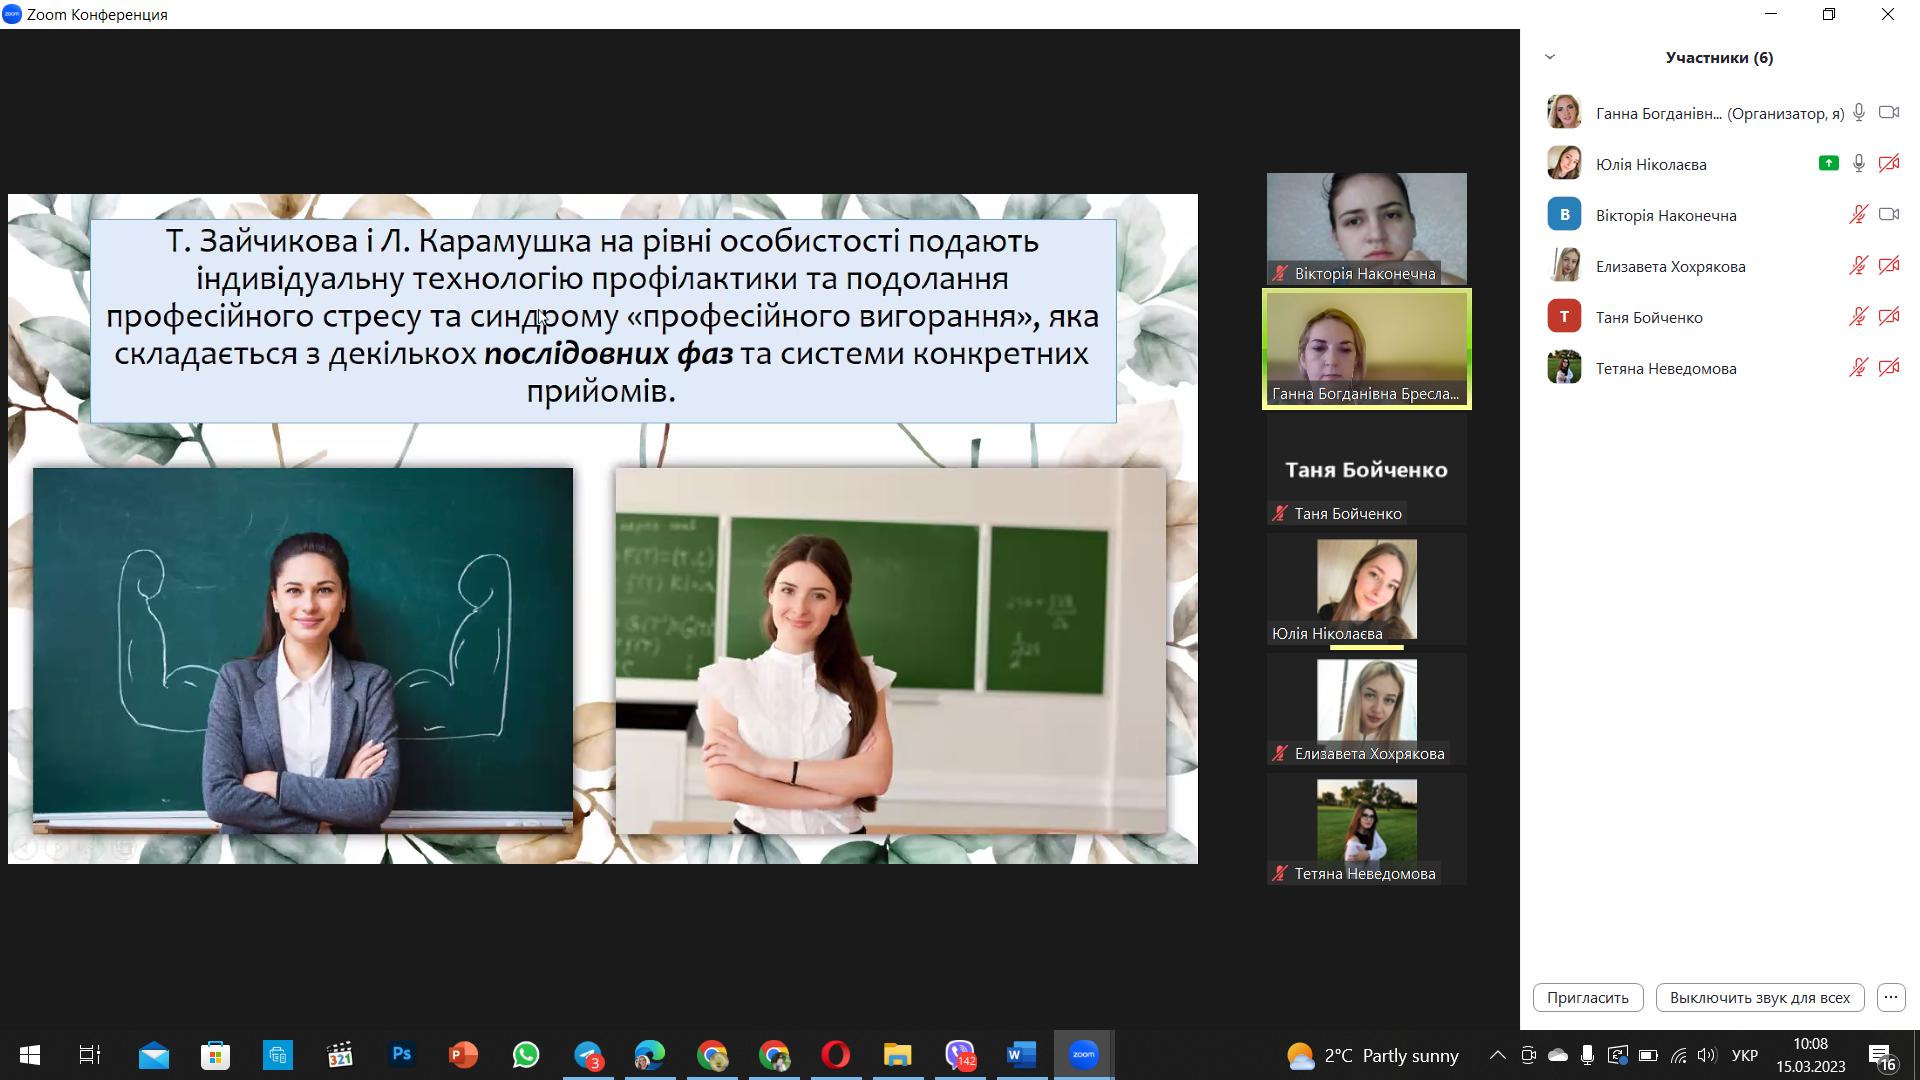1920x1080 pixels.
Task: Select Елизавета Хохрякова participant entry
Action: pyautogui.click(x=1670, y=266)
